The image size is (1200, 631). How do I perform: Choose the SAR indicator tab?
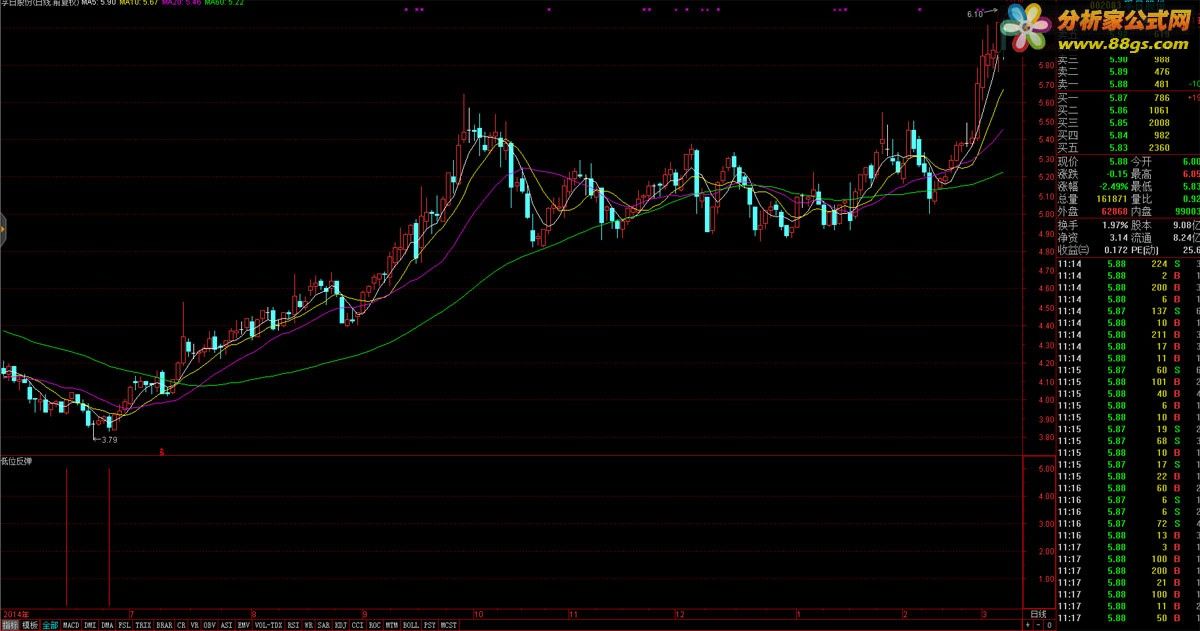click(324, 625)
